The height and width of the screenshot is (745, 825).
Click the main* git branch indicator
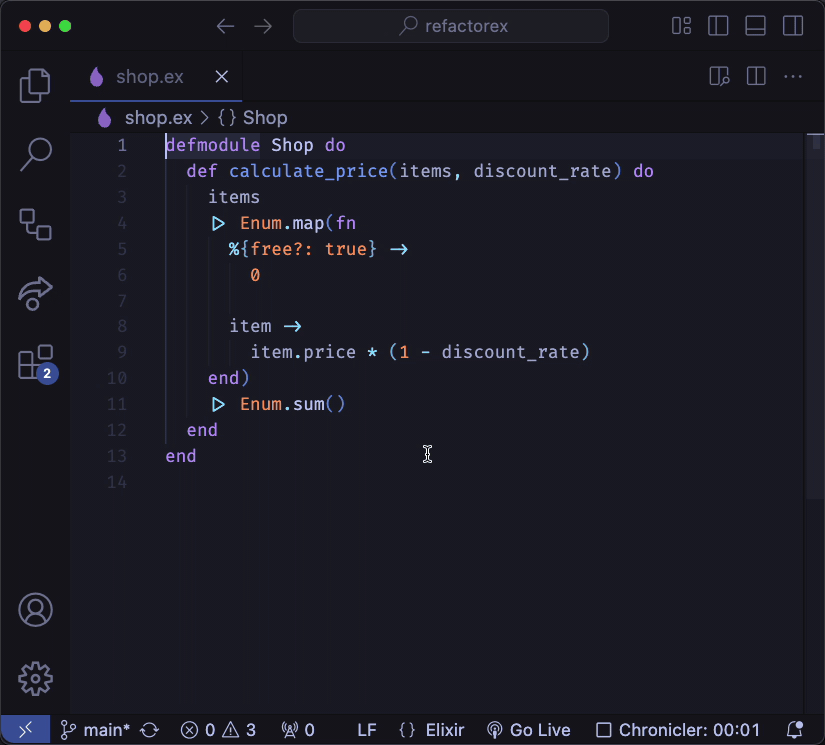tap(96, 730)
